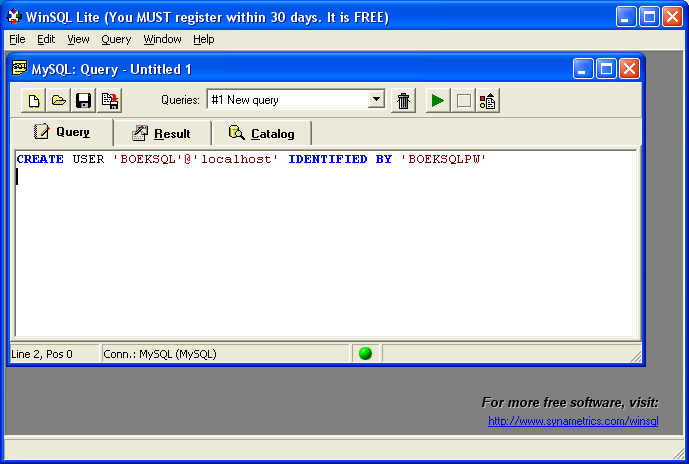Image resolution: width=689 pixels, height=464 pixels.
Task: Open a saved query file
Action: (58, 101)
